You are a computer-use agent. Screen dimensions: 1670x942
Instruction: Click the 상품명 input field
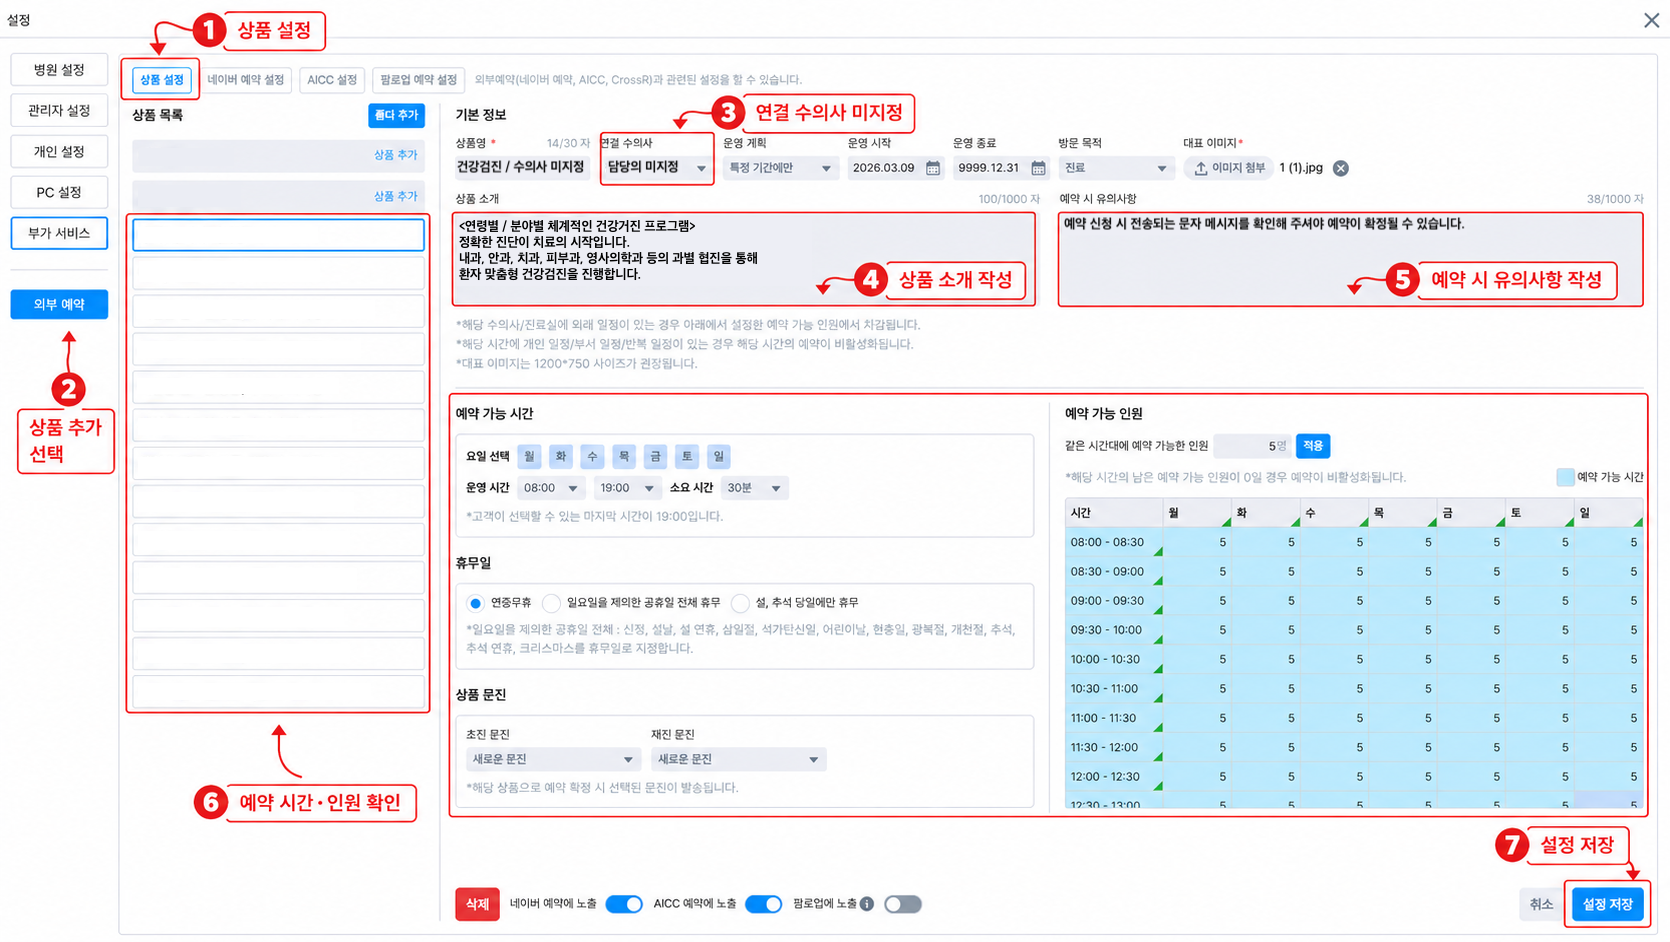tap(522, 168)
